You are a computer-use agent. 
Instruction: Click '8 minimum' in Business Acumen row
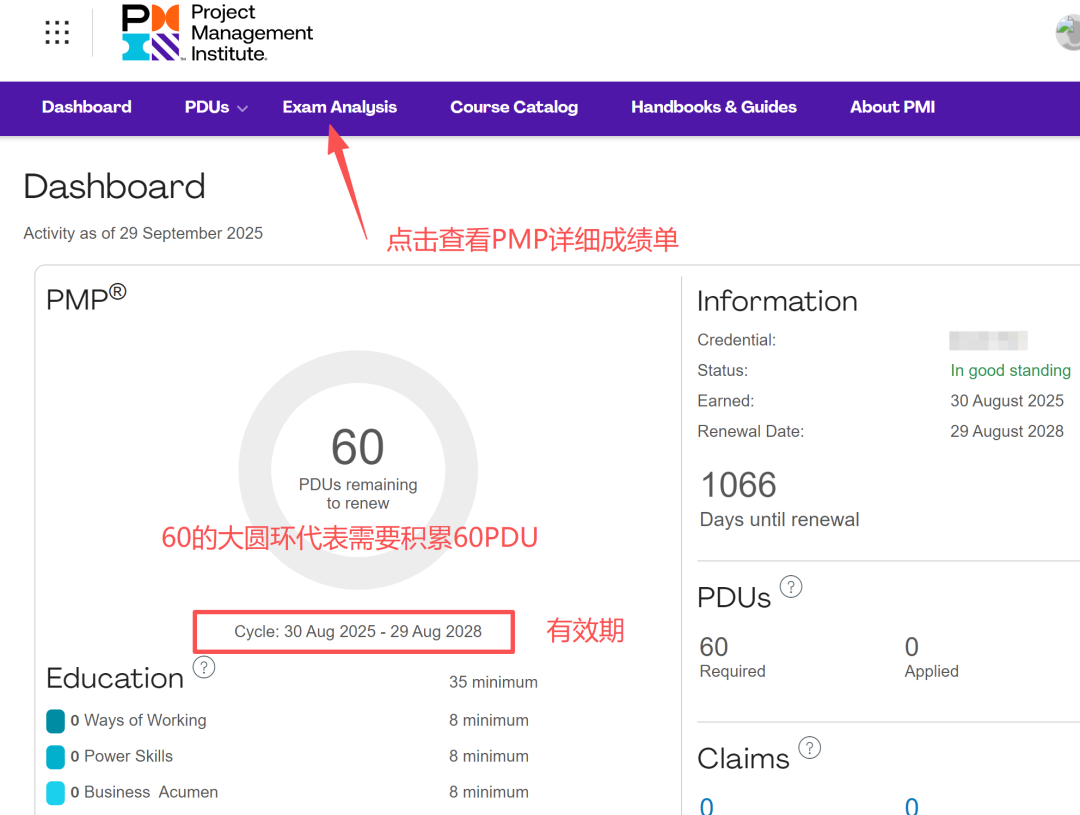coord(489,792)
